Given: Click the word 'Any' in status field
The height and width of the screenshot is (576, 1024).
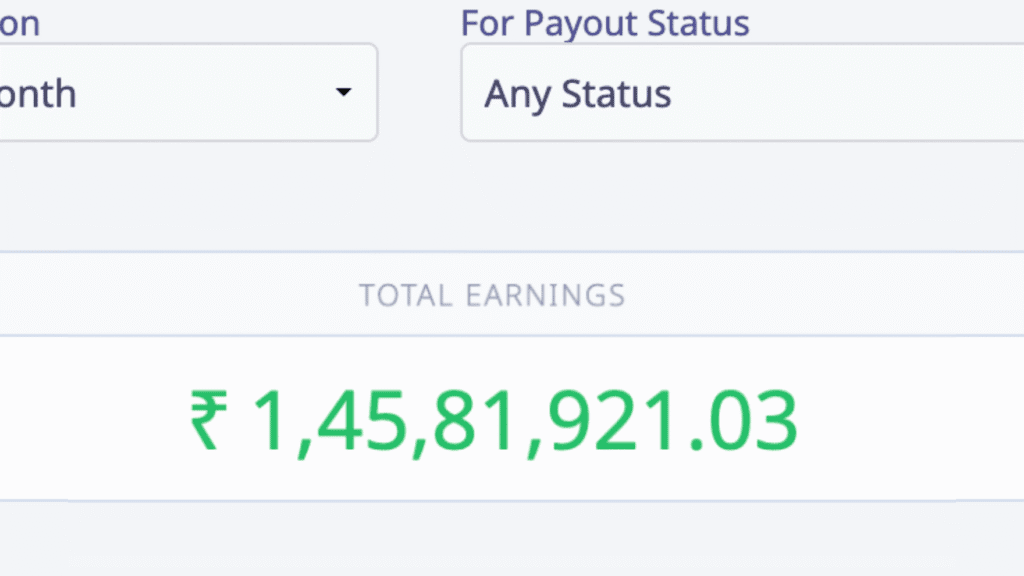Looking at the screenshot, I should coord(518,94).
